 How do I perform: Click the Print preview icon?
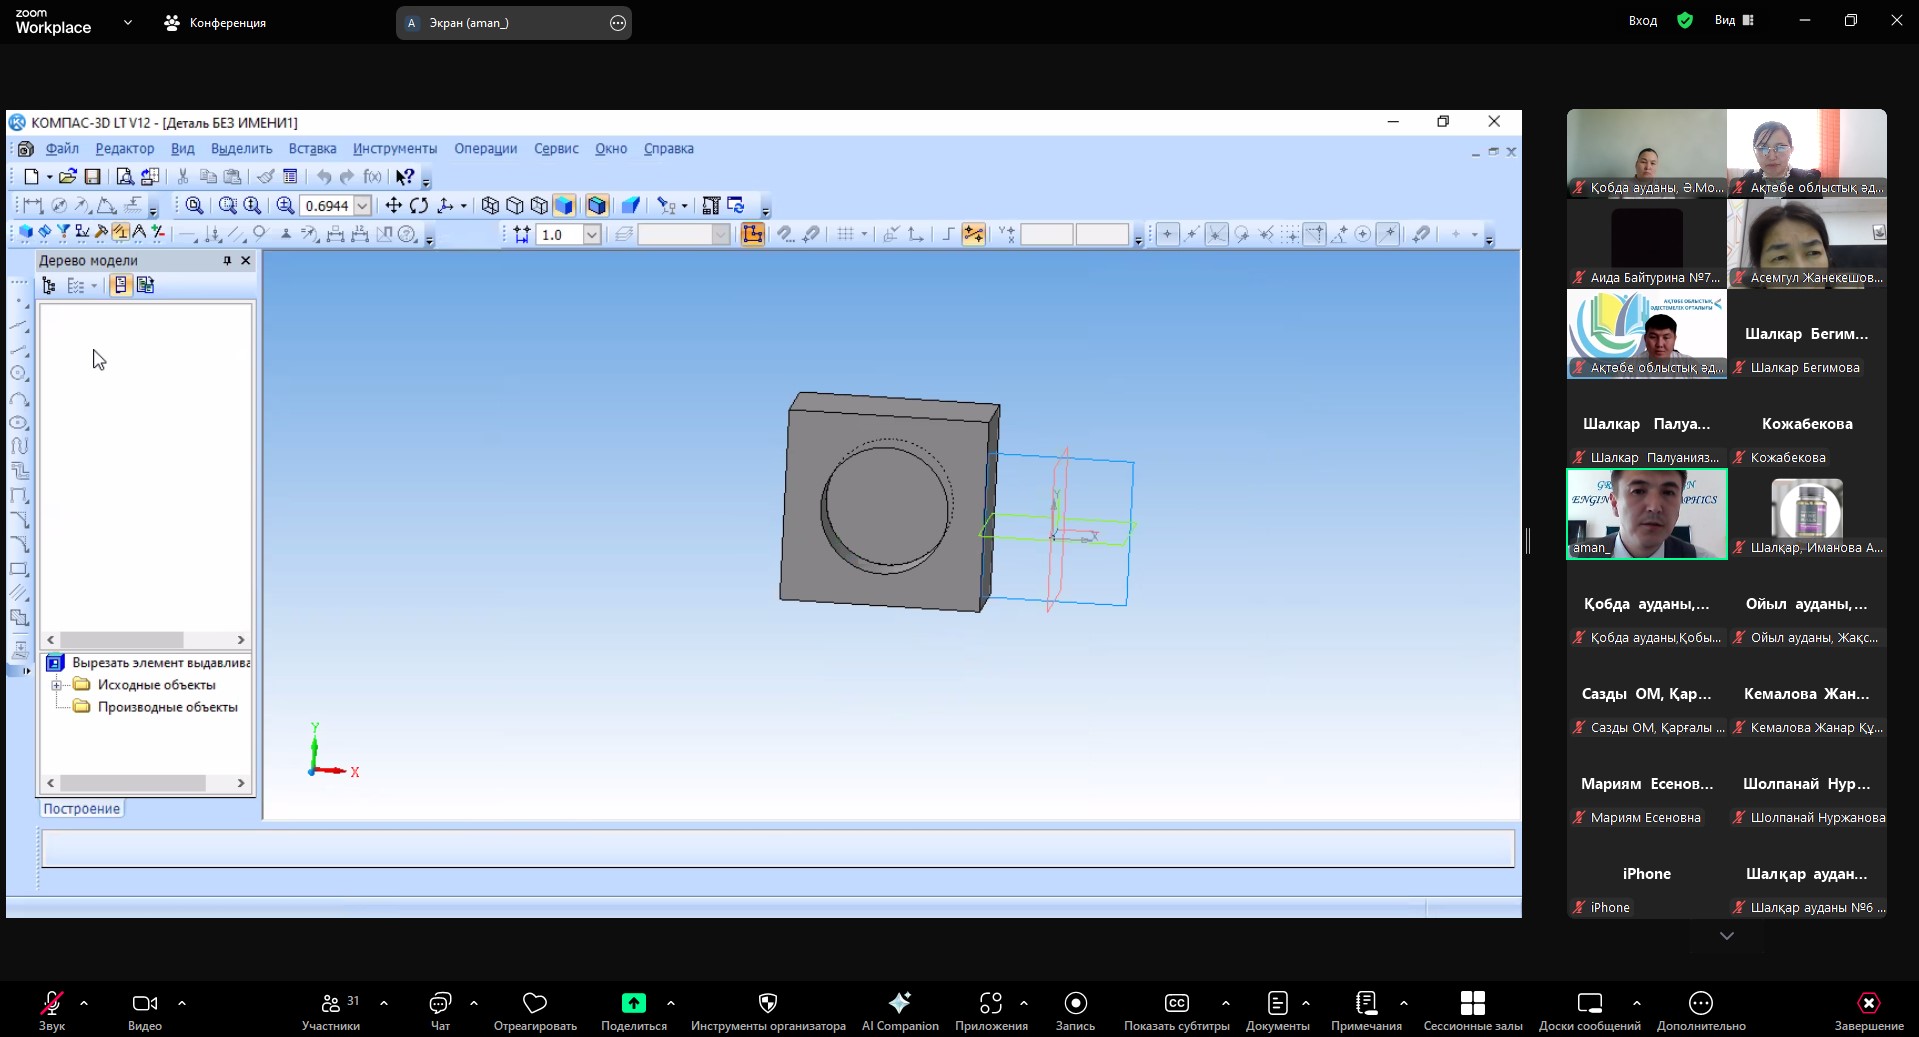point(124,177)
